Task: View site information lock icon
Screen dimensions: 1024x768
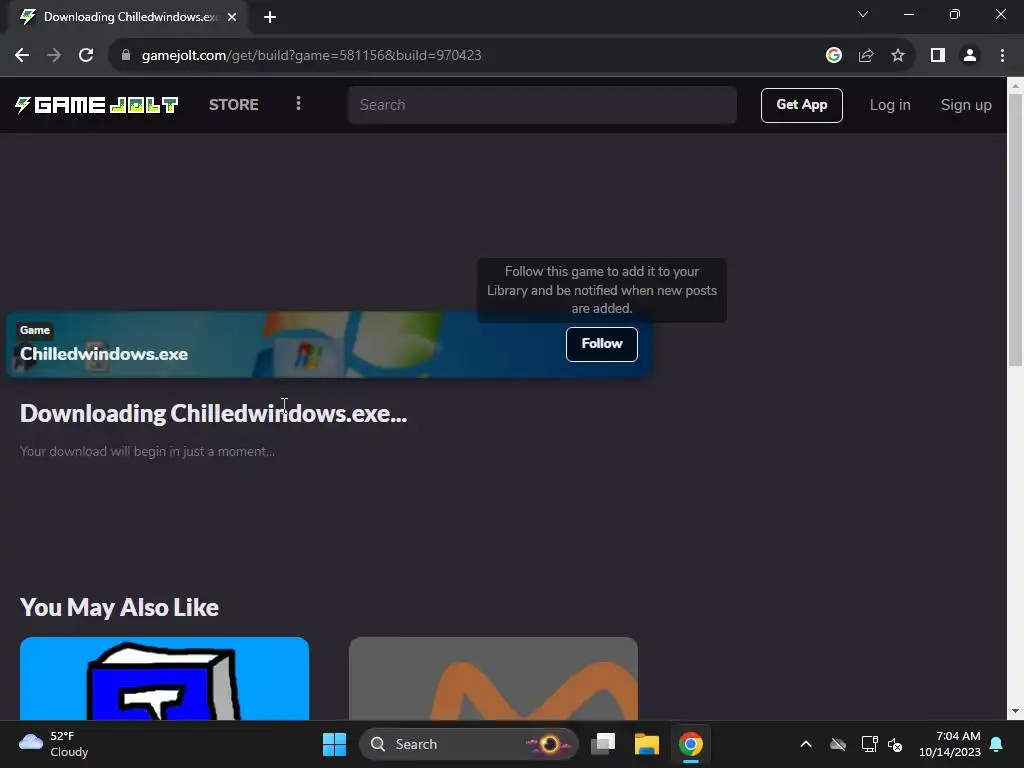Action: coord(126,56)
